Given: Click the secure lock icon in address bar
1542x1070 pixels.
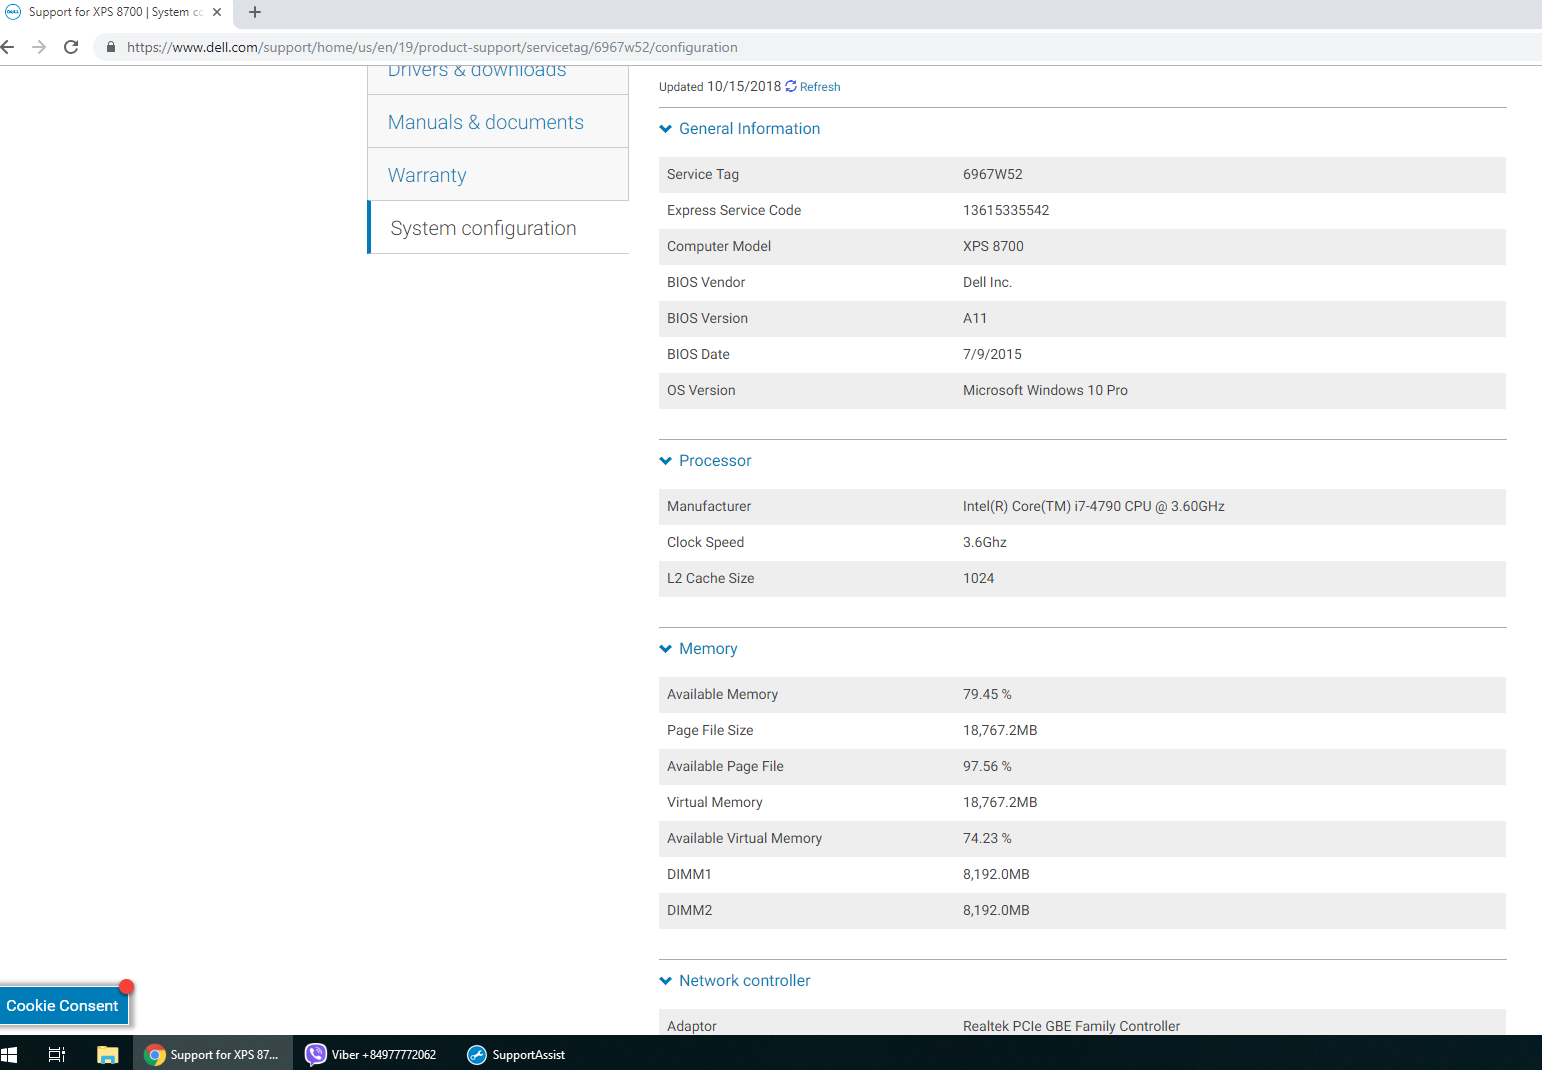Looking at the screenshot, I should pyautogui.click(x=110, y=47).
